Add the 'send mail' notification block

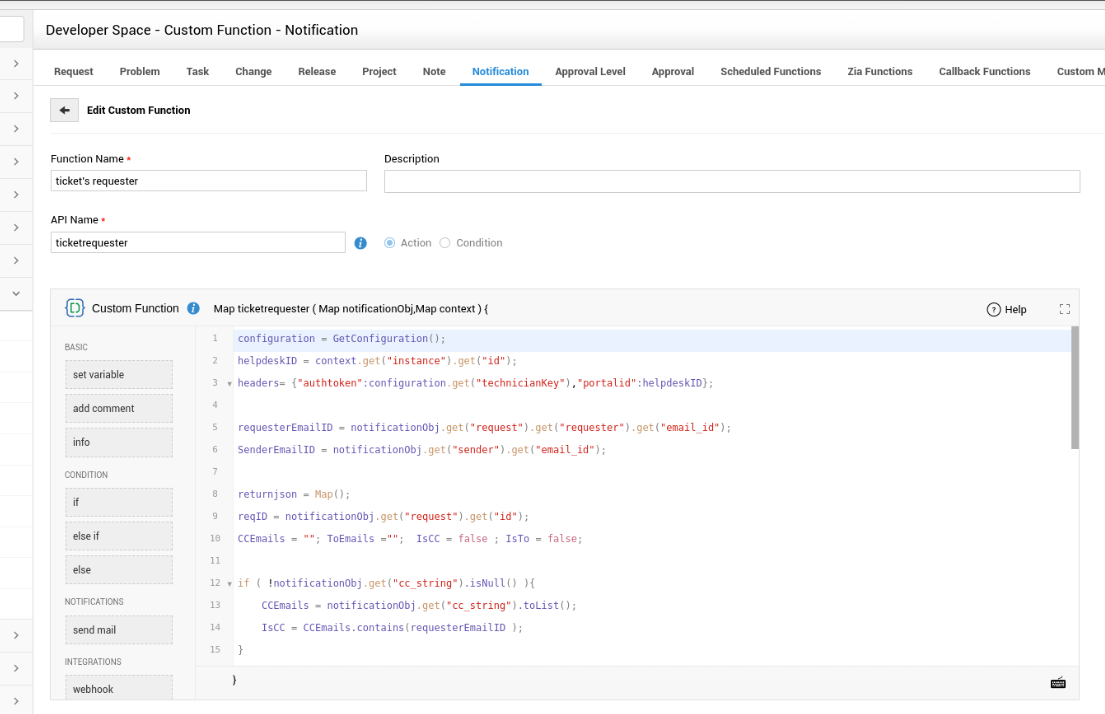click(x=119, y=630)
